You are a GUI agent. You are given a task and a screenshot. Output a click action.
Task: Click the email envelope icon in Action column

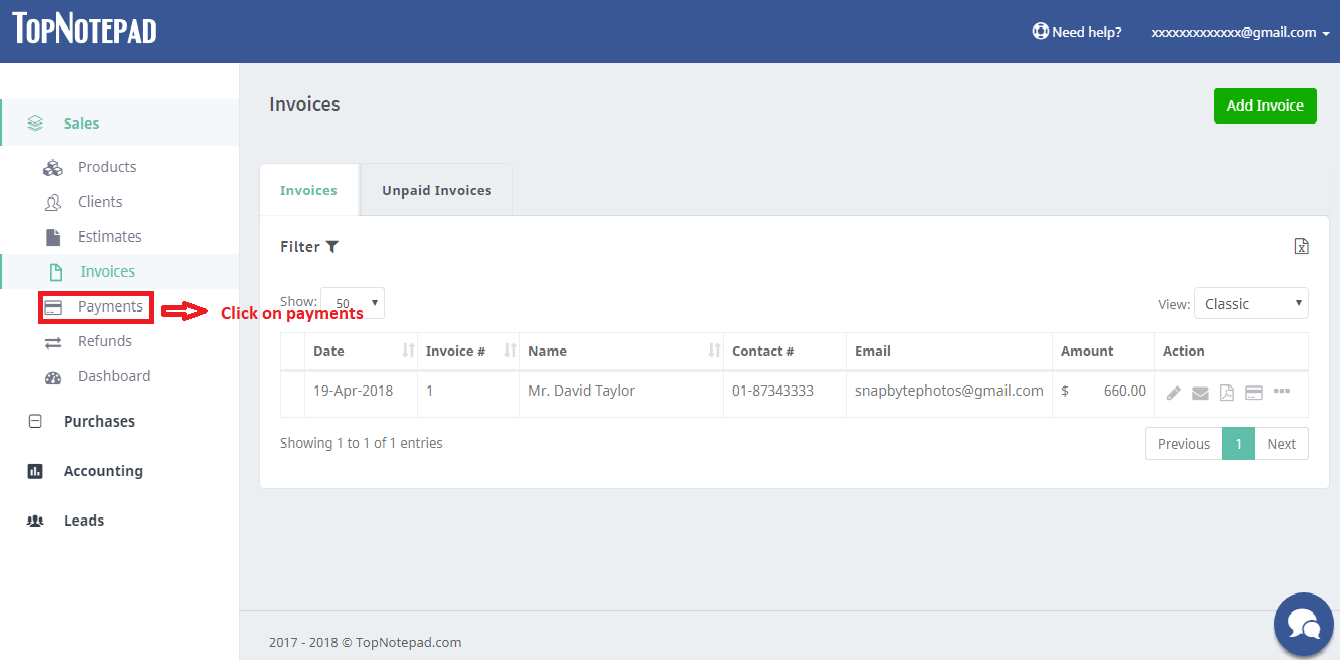[x=1200, y=393]
